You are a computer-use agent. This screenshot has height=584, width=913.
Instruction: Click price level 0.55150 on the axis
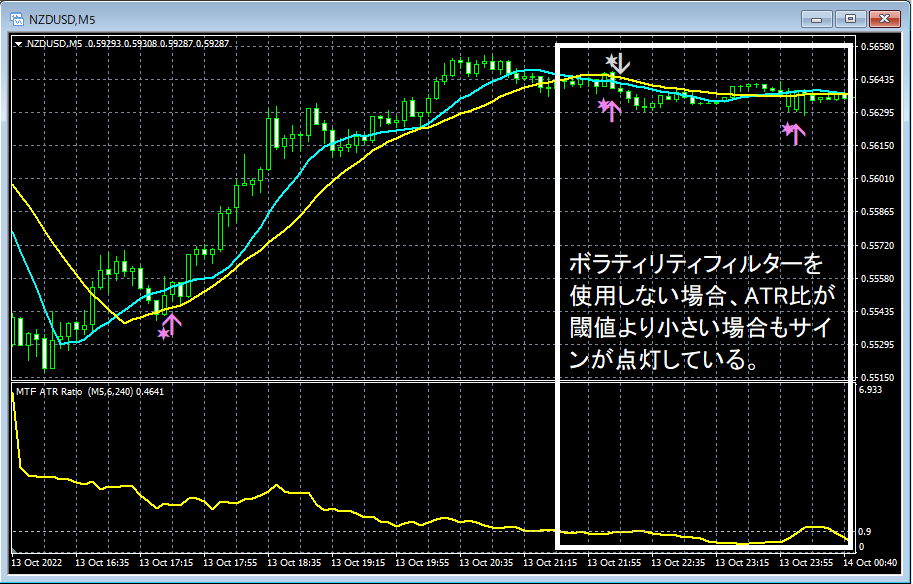tap(877, 378)
